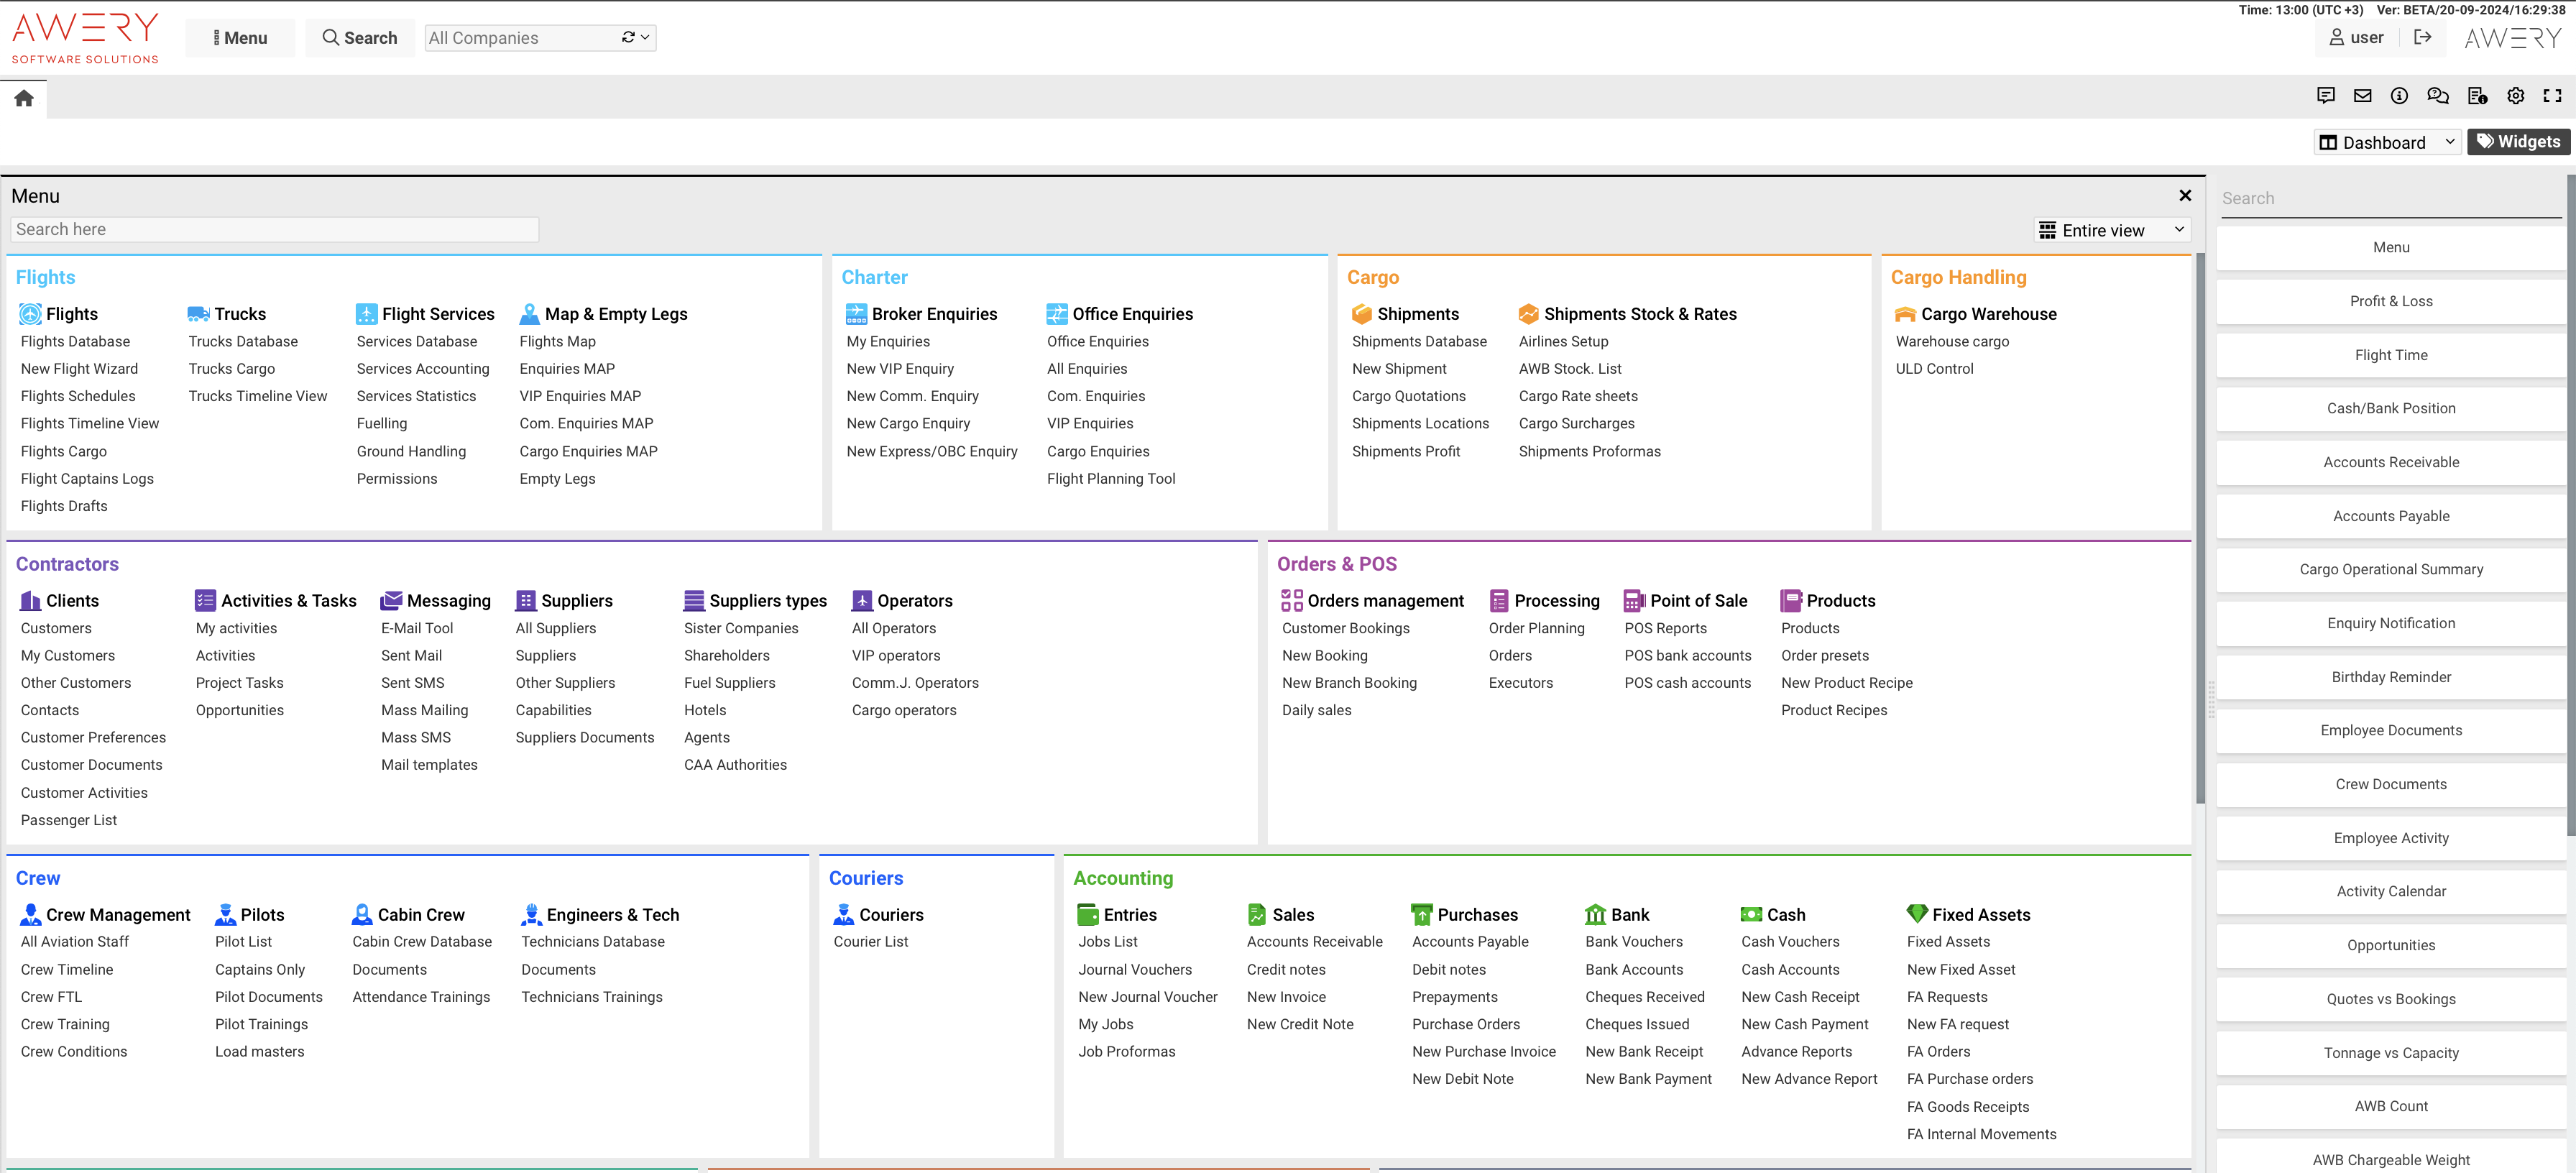The height and width of the screenshot is (1173, 2576).
Task: Expand the Entire view dropdown
Action: point(2111,230)
